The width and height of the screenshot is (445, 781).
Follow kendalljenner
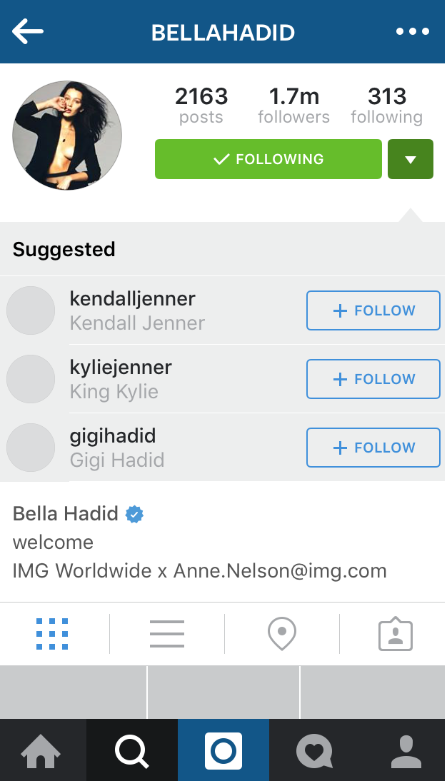click(373, 310)
